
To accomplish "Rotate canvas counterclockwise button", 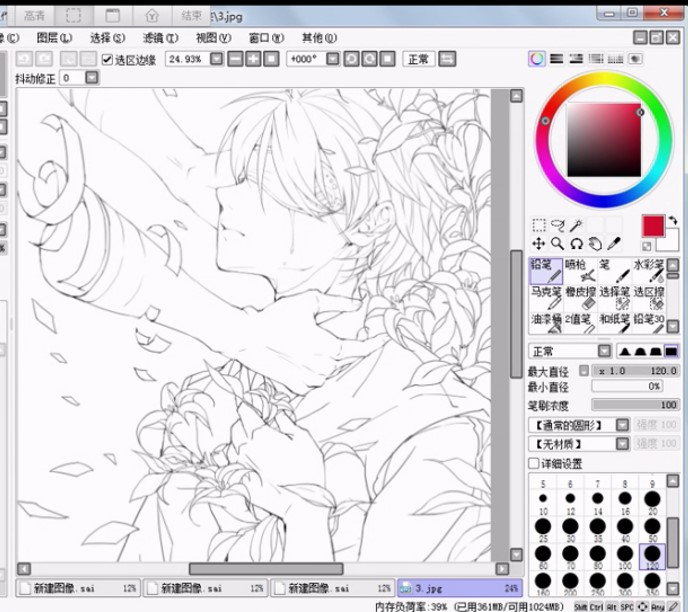I will [351, 59].
